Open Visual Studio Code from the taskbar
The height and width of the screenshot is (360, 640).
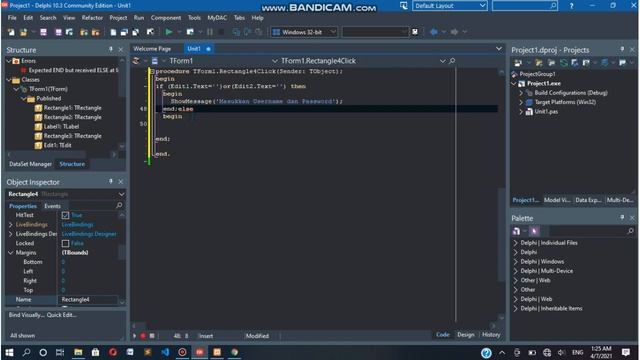point(165,352)
